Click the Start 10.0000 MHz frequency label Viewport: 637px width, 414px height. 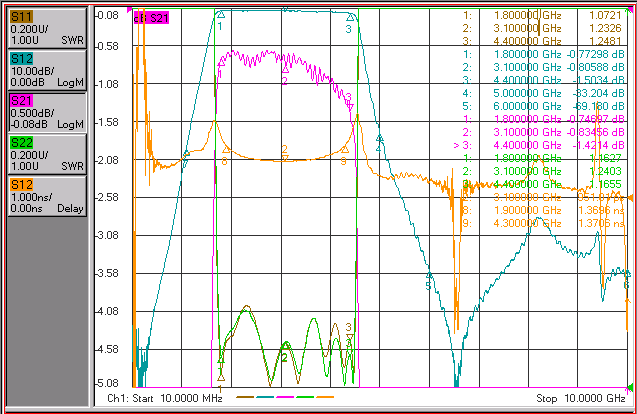pos(165,398)
